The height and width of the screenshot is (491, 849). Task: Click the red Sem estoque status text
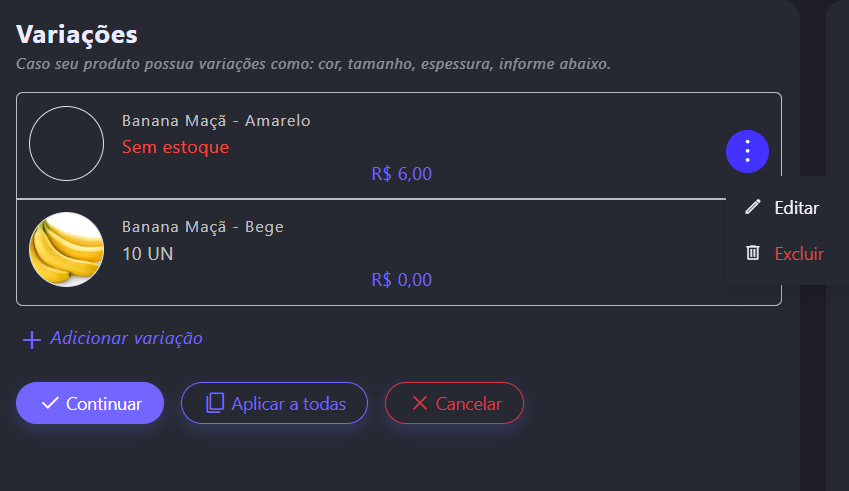tap(175, 147)
